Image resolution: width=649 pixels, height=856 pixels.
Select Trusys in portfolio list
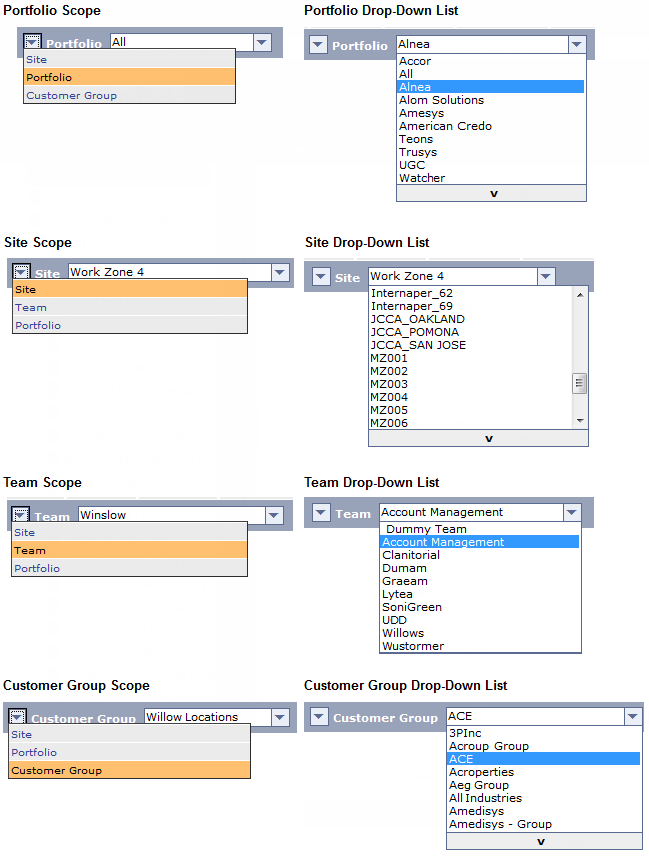coord(491,152)
